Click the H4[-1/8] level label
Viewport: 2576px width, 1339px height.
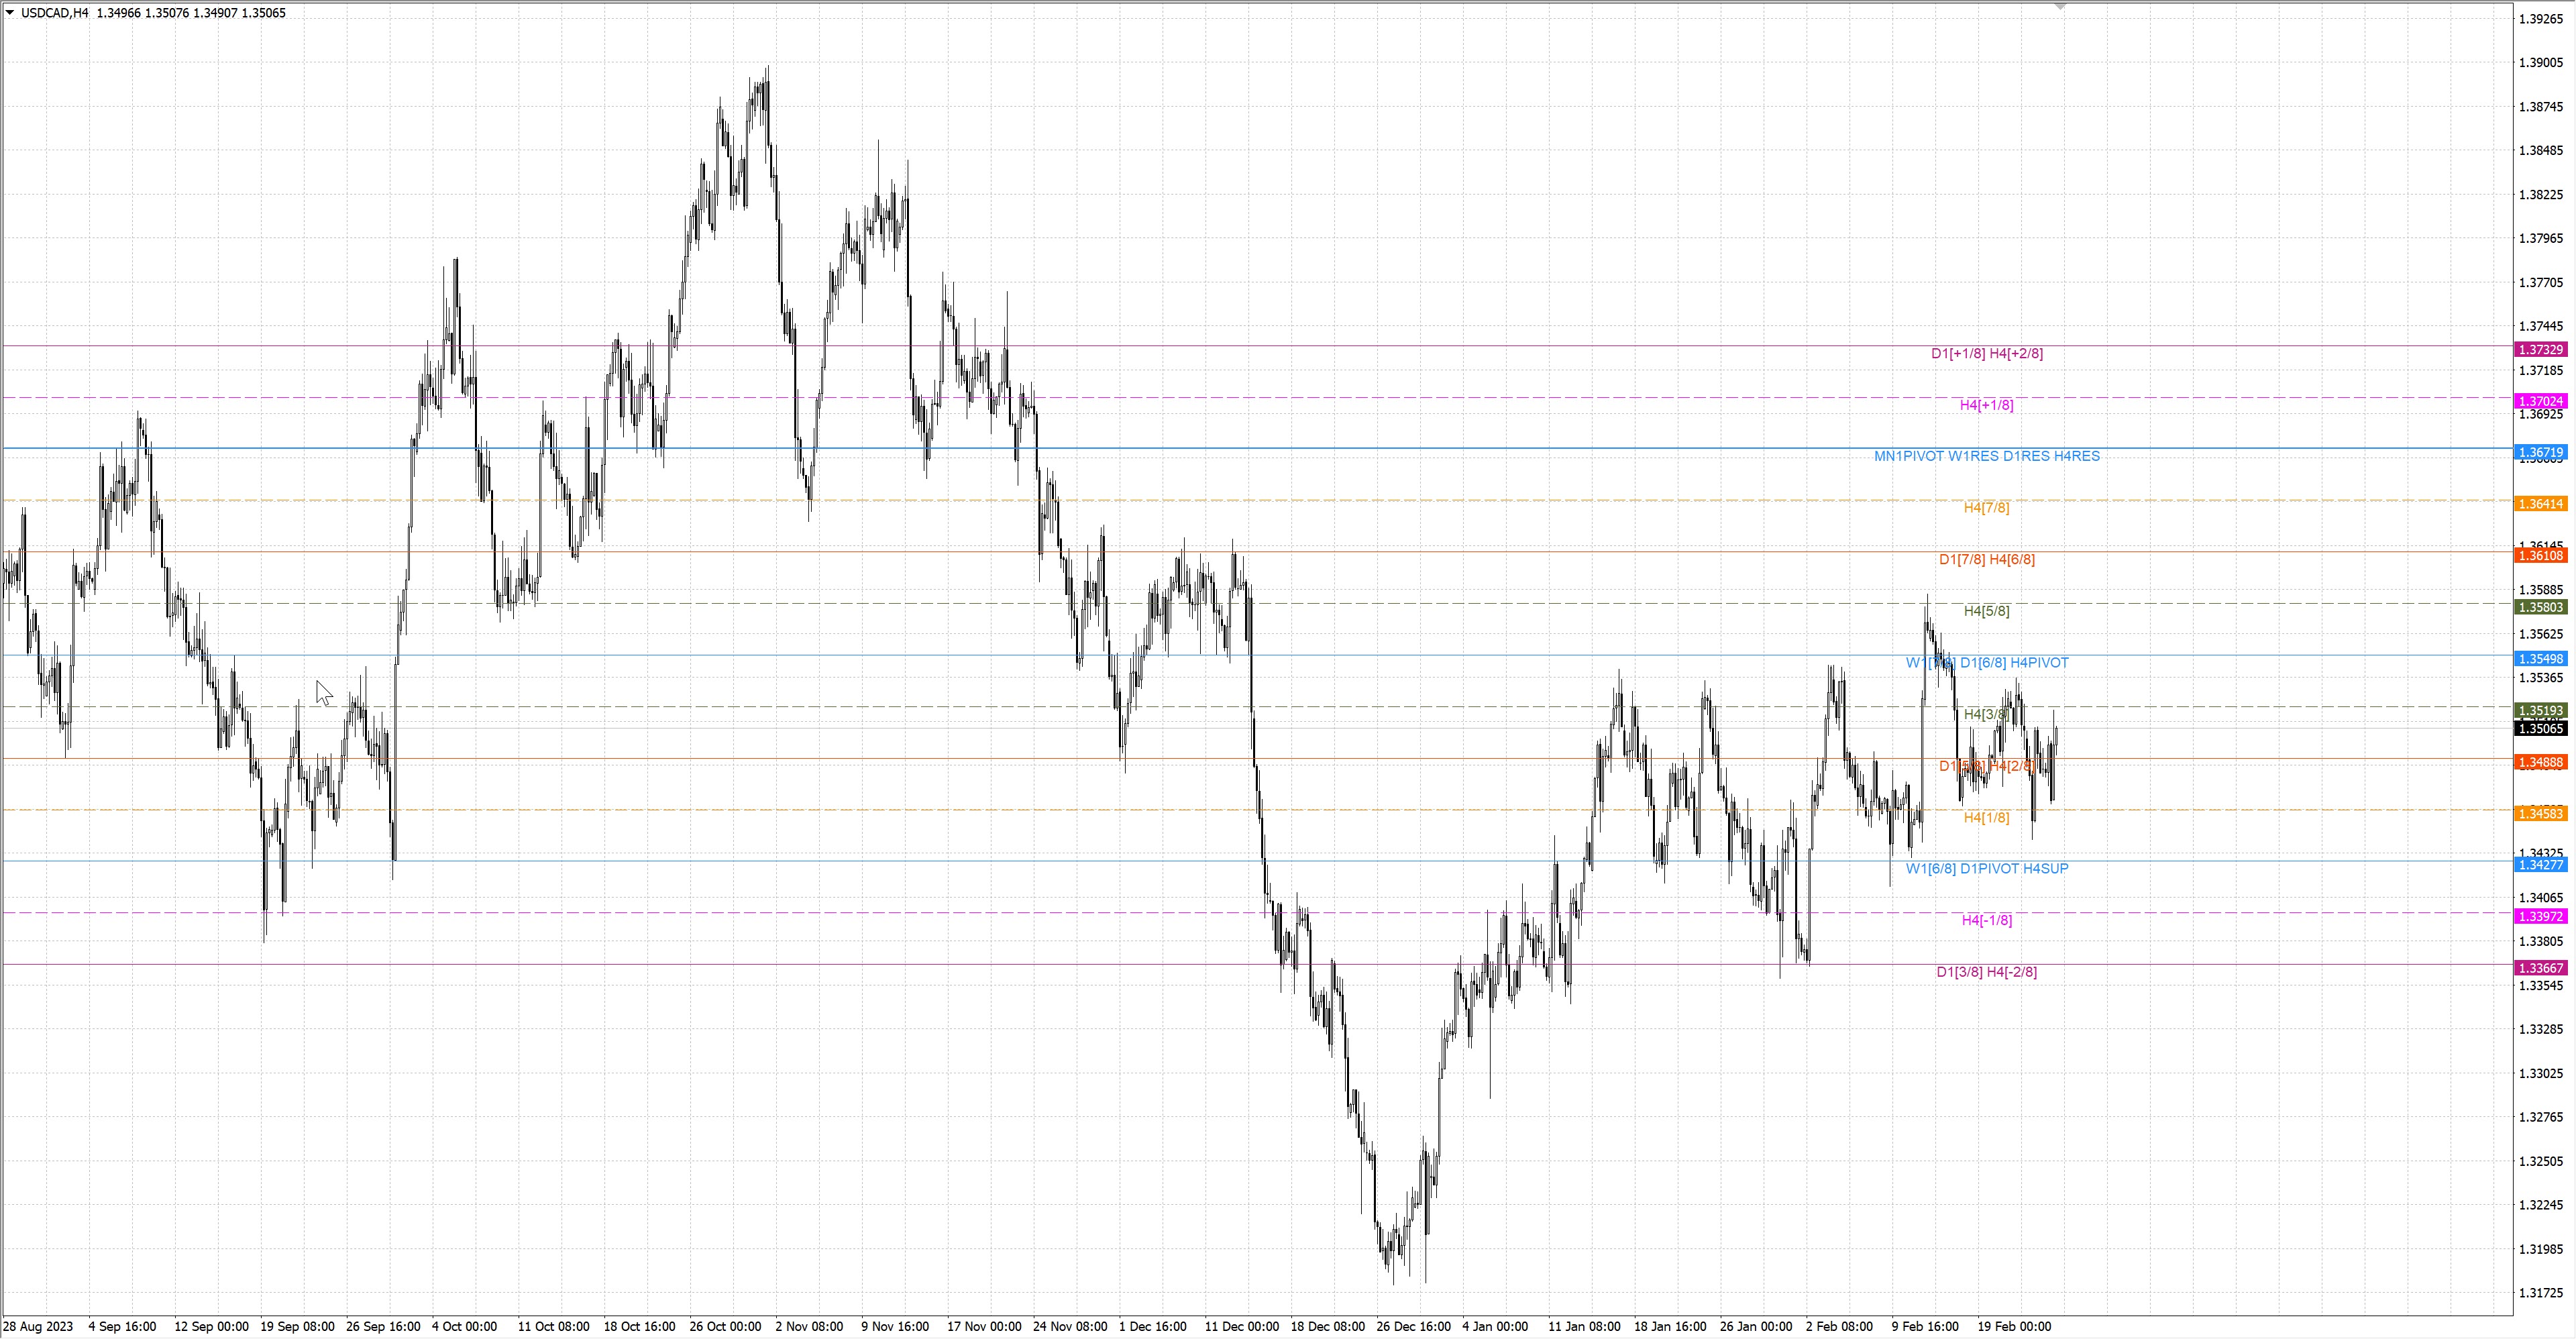(x=1986, y=920)
